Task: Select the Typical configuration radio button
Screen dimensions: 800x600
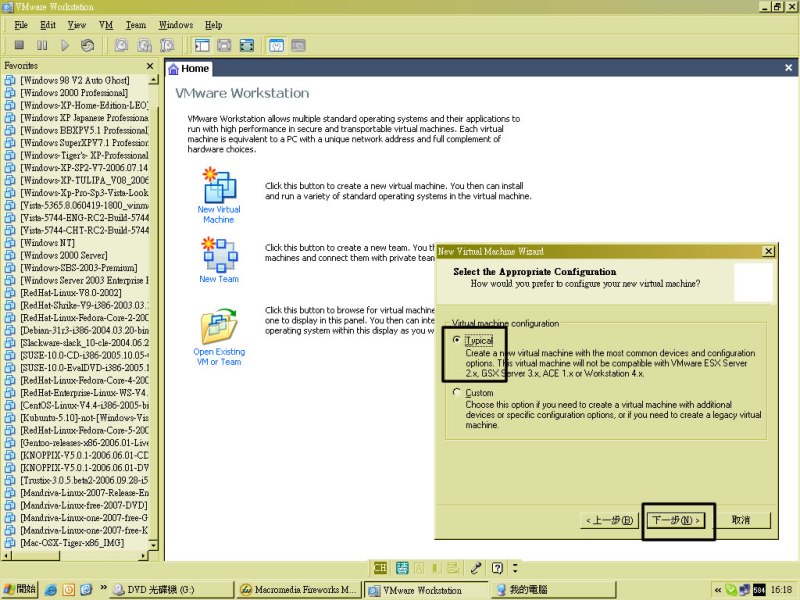Action: click(456, 340)
